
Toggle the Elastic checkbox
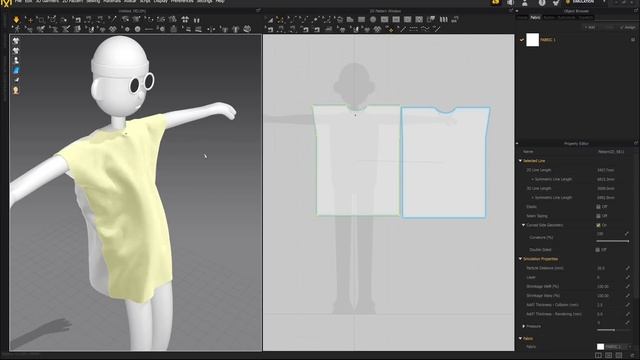click(598, 207)
